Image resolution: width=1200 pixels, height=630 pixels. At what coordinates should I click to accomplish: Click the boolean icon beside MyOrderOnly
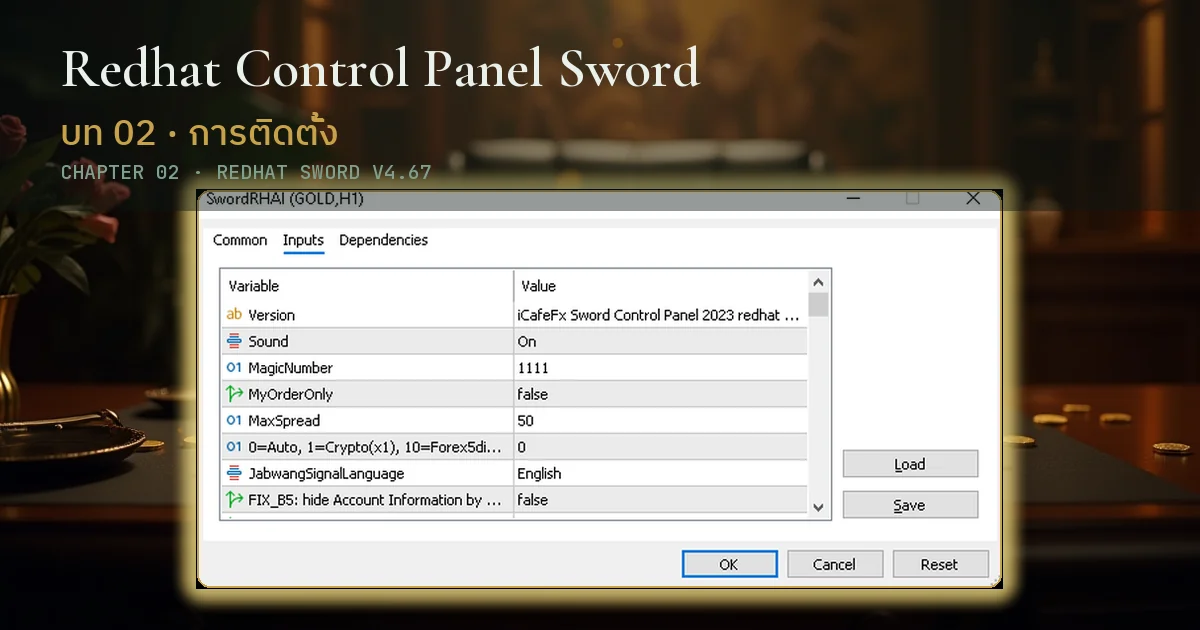[234, 394]
